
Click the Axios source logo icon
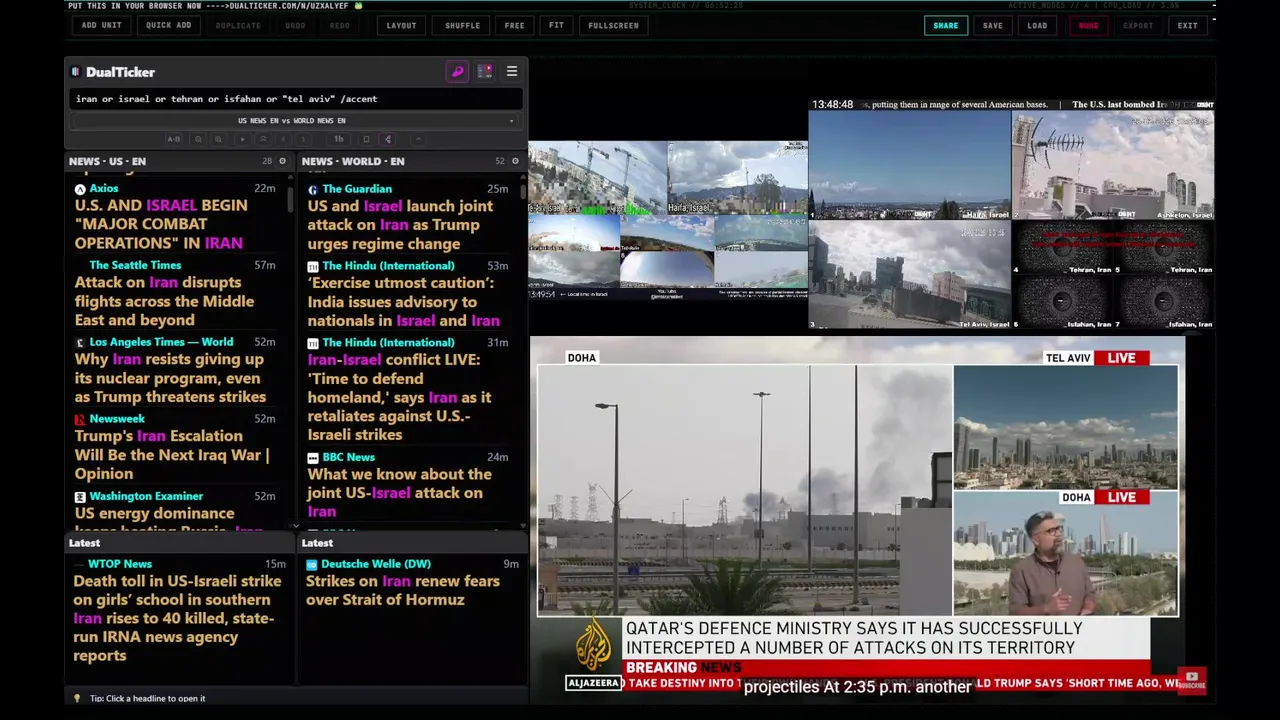80,188
